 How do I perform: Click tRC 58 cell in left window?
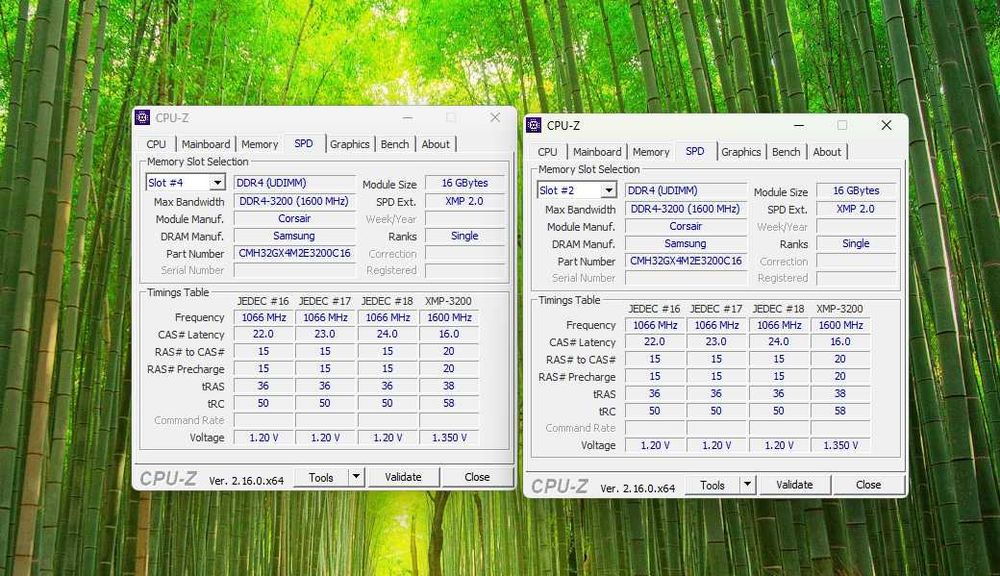coord(449,403)
